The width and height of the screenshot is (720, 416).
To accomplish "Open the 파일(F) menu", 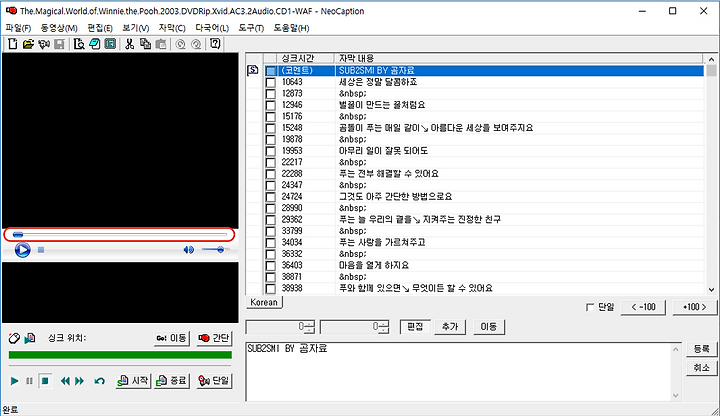I will 18,28.
